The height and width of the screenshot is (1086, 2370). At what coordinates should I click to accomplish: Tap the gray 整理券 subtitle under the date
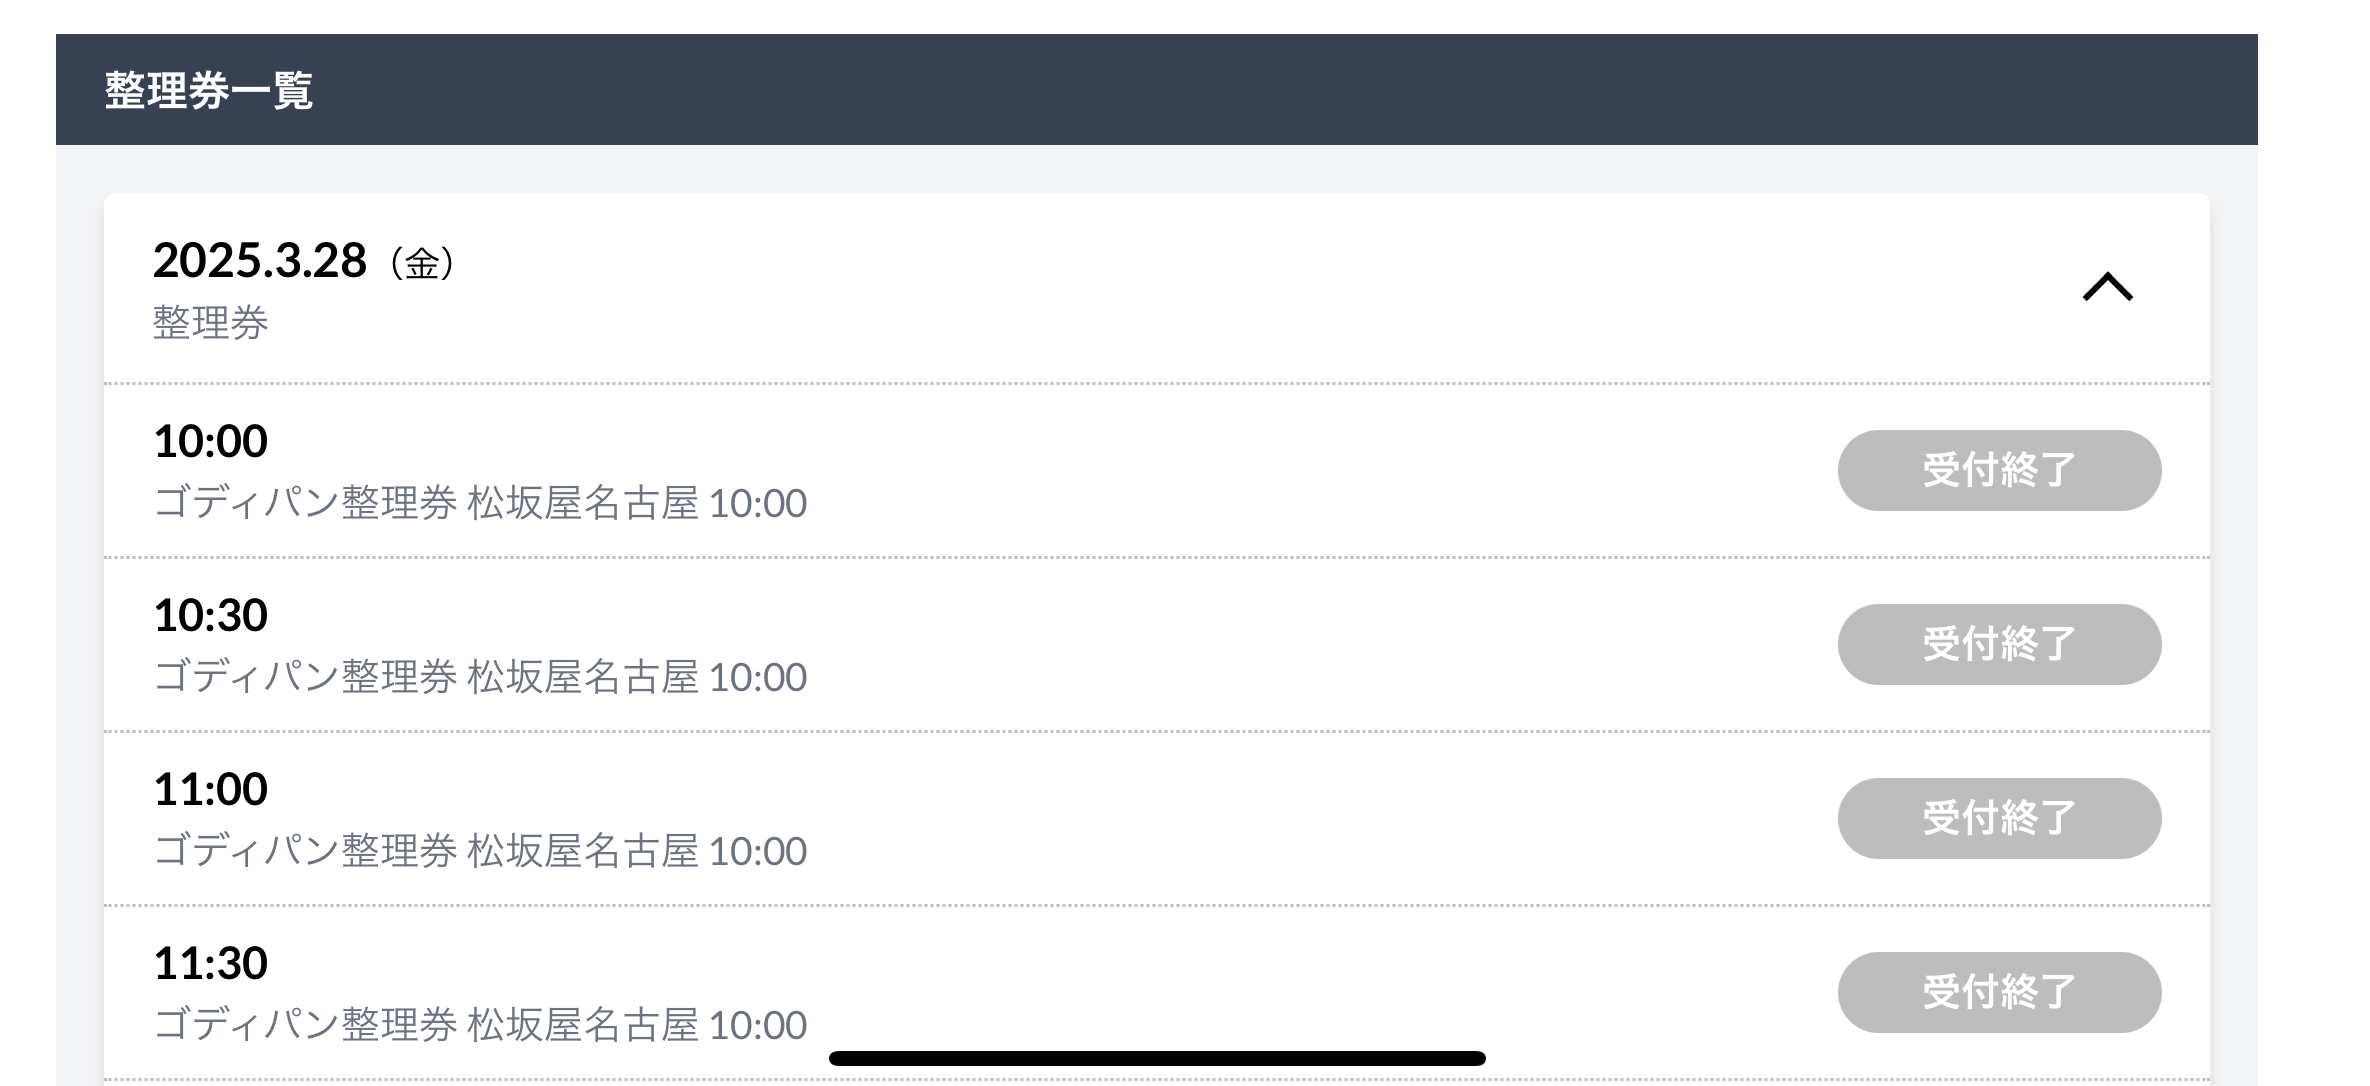210,323
